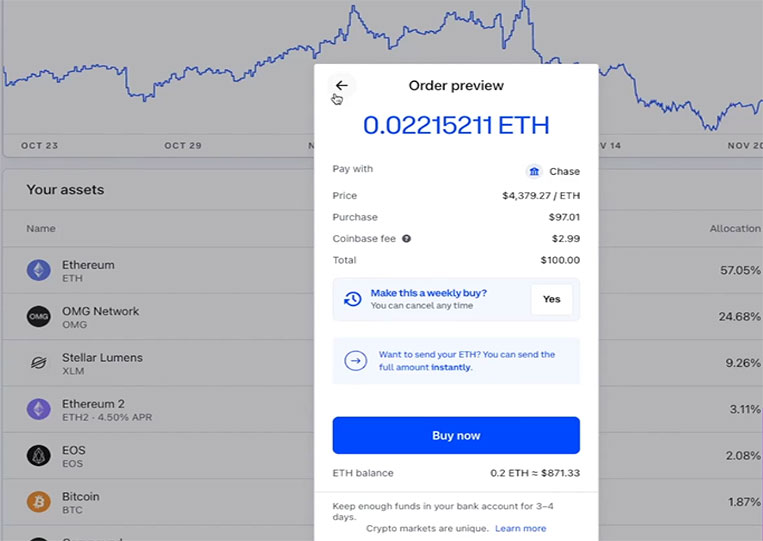This screenshot has height=541, width=763.
Task: Confirm purchase with Buy now
Action: pos(456,435)
